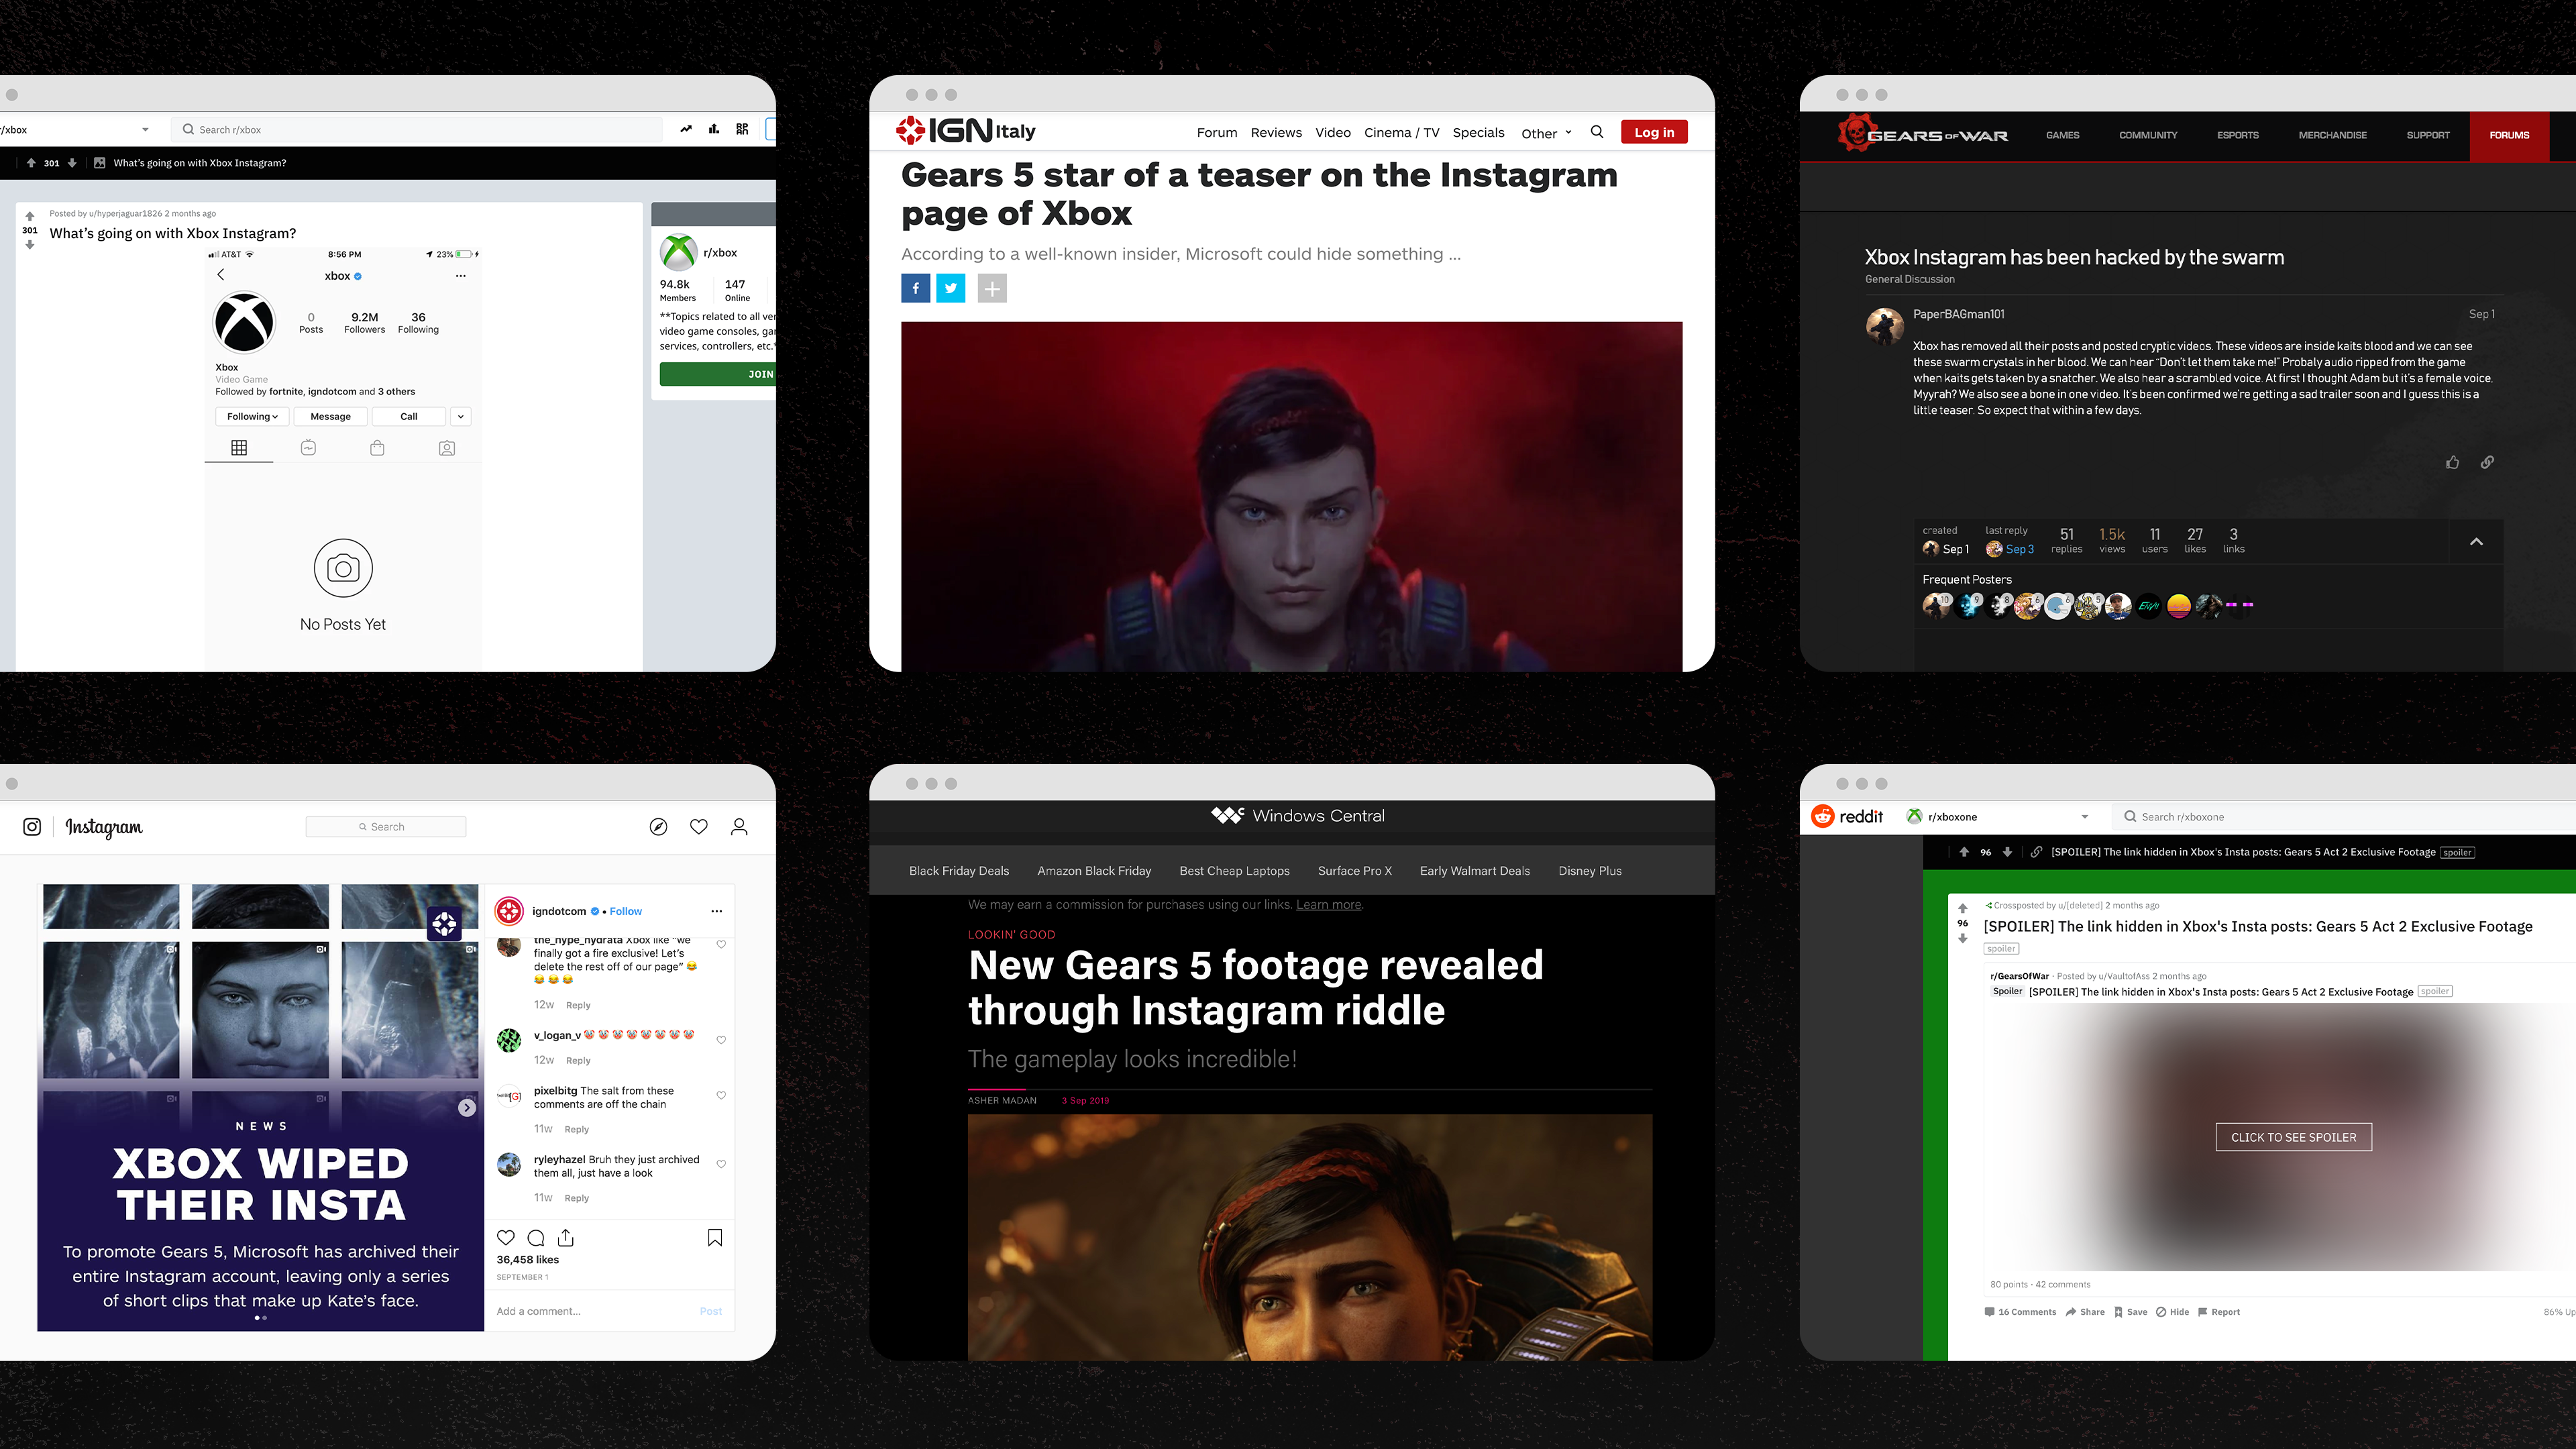Upvote the r/xboxone spoiler post

coord(1963,909)
